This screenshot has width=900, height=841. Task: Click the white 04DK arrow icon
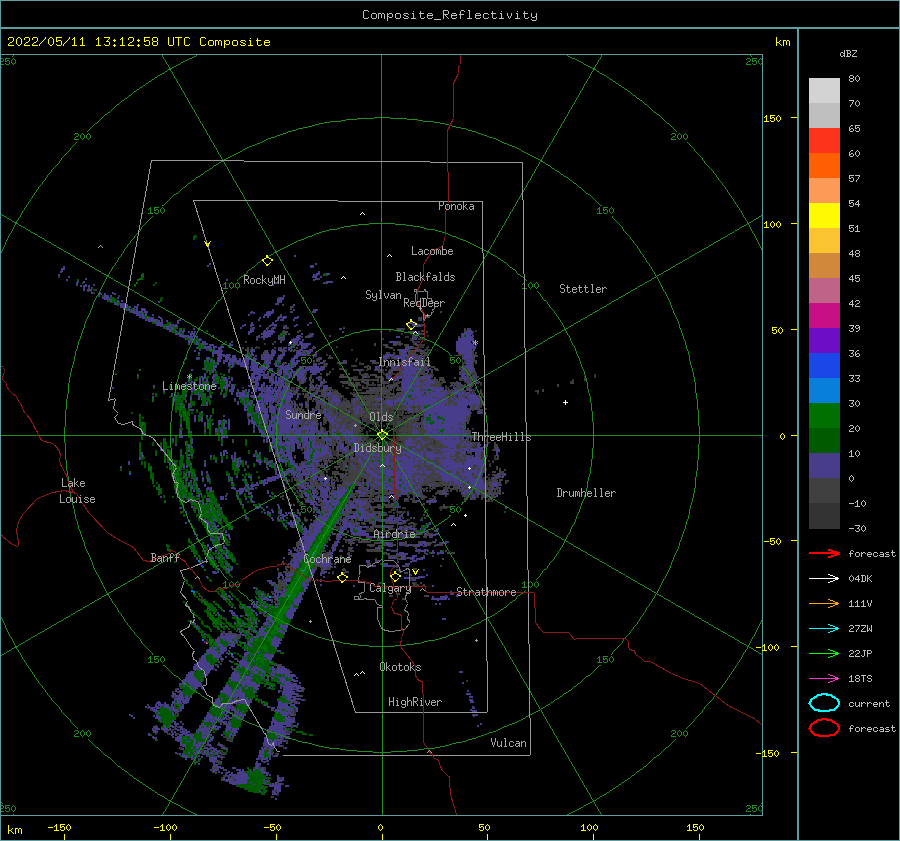pyautogui.click(x=824, y=578)
